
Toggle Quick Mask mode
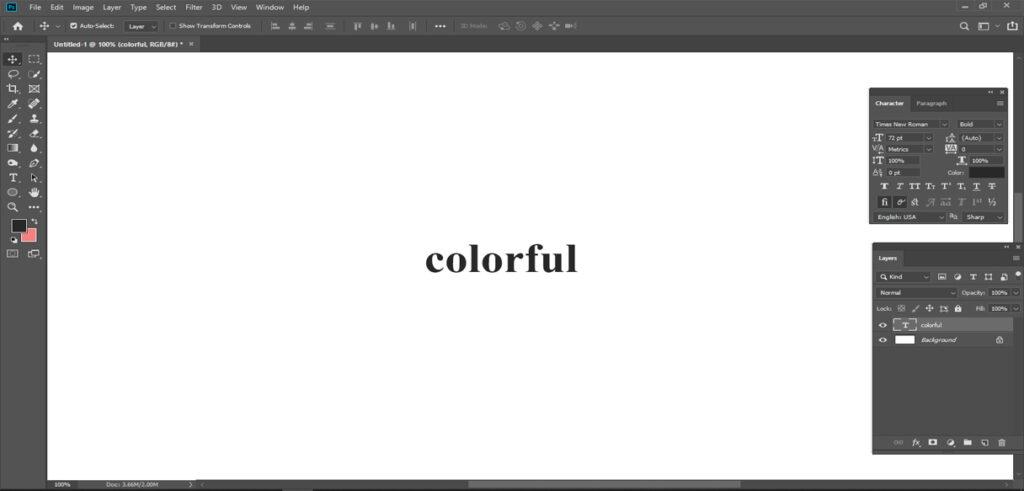tap(12, 253)
